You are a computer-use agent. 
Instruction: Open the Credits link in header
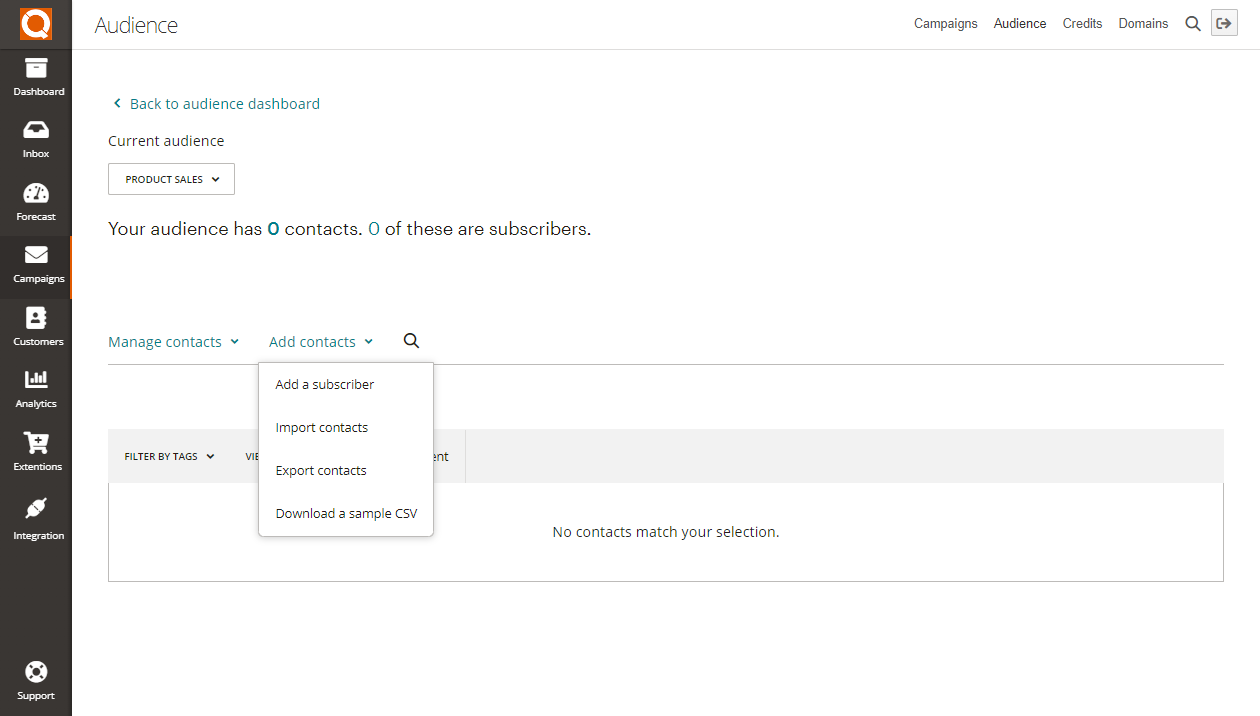(1082, 24)
